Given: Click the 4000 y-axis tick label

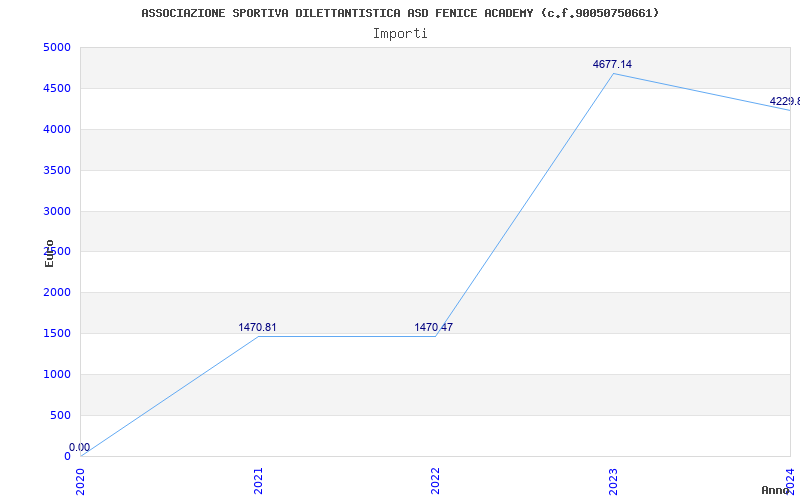Looking at the screenshot, I should (57, 129).
